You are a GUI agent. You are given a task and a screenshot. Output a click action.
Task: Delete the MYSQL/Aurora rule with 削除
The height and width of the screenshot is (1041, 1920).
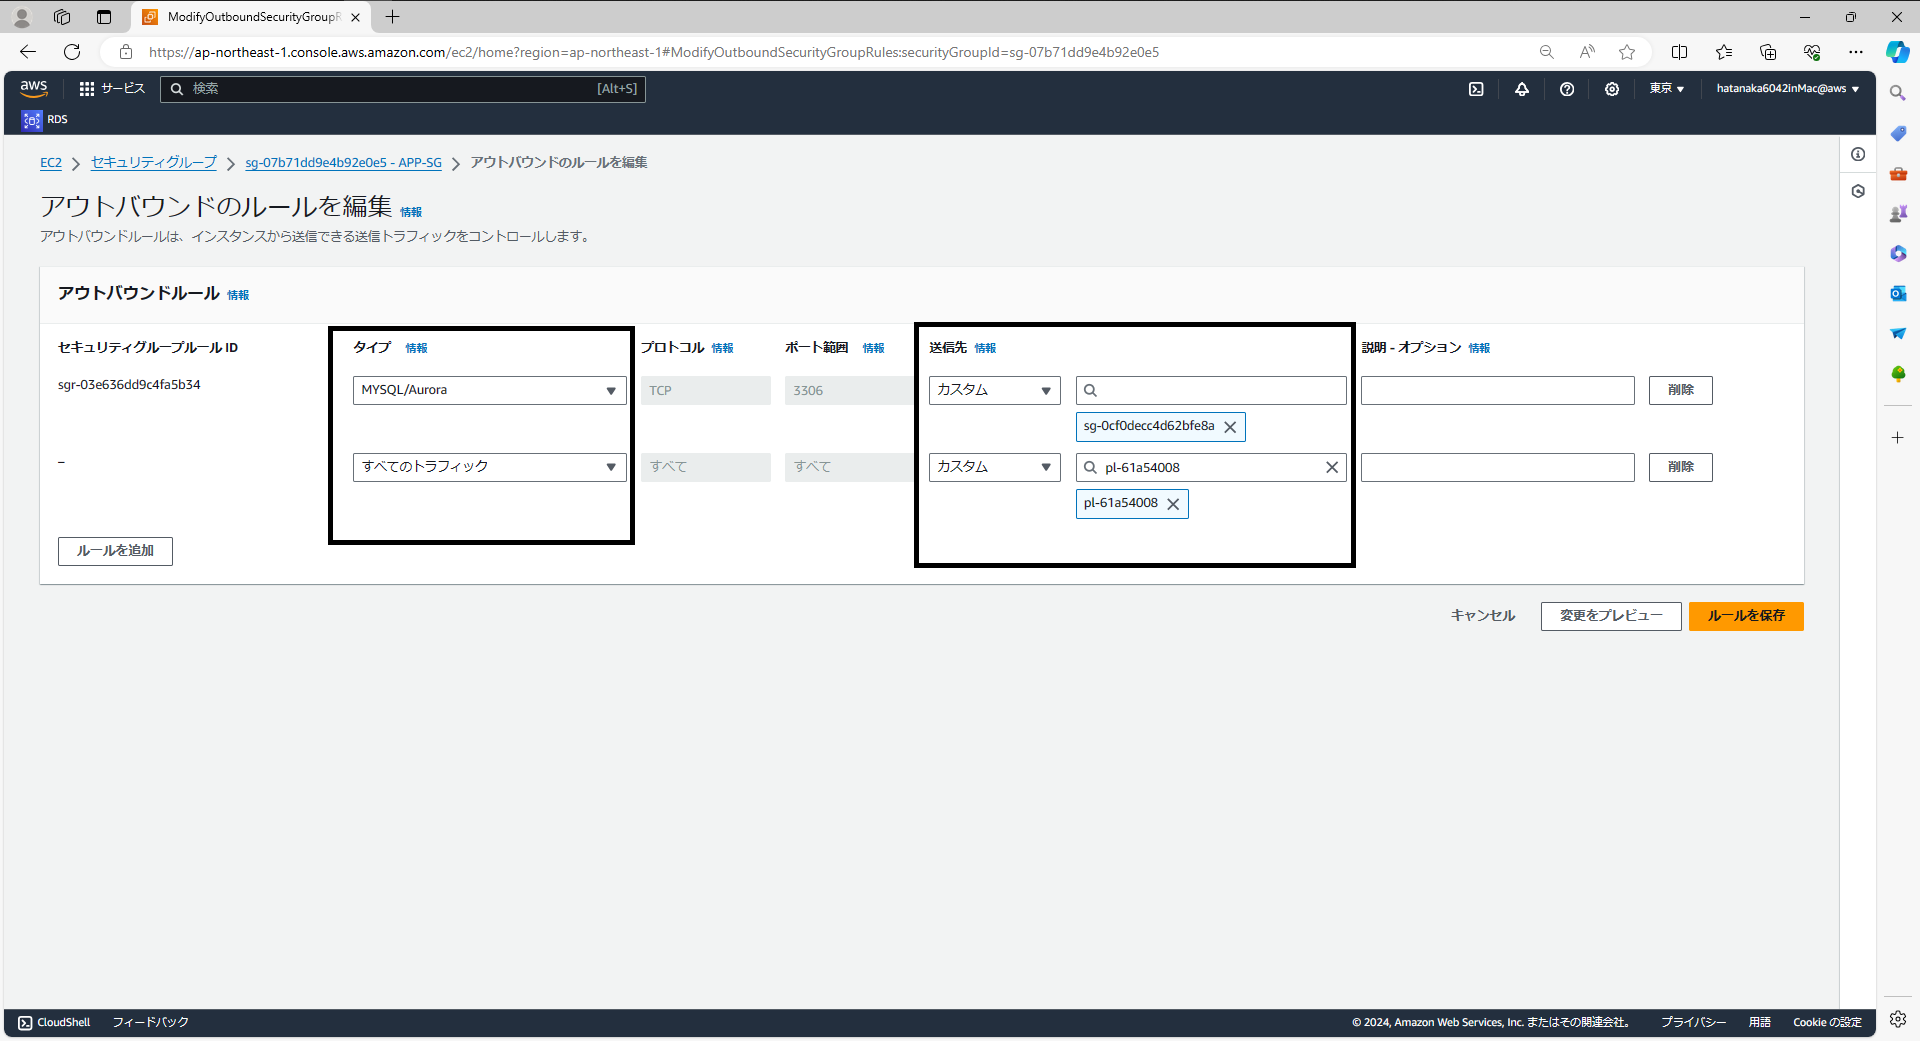pos(1681,390)
